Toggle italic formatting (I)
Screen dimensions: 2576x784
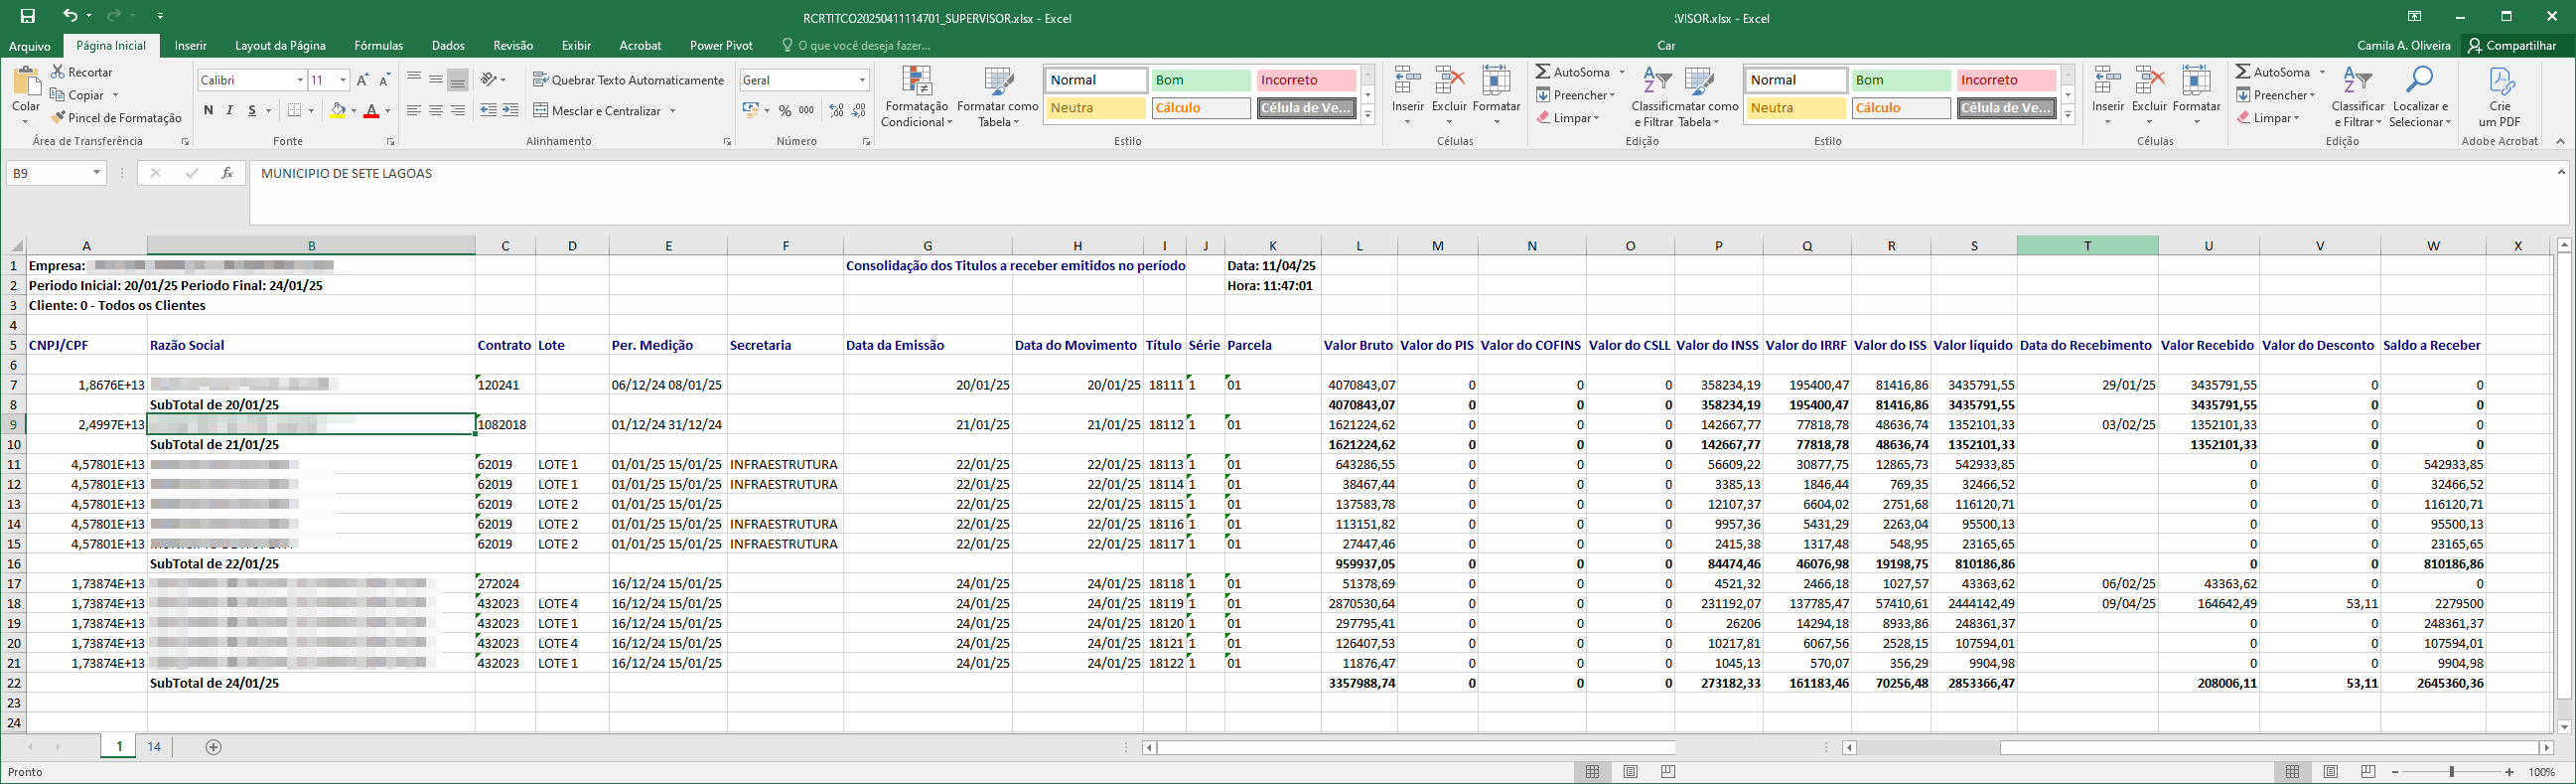click(x=230, y=111)
